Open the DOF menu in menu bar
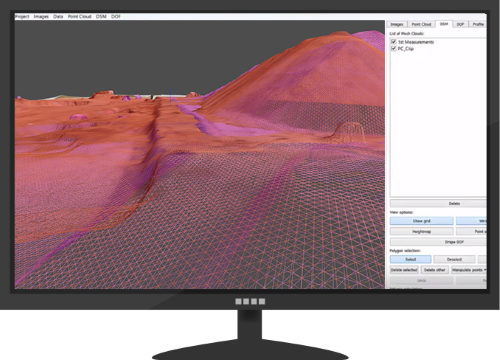 click(x=115, y=16)
